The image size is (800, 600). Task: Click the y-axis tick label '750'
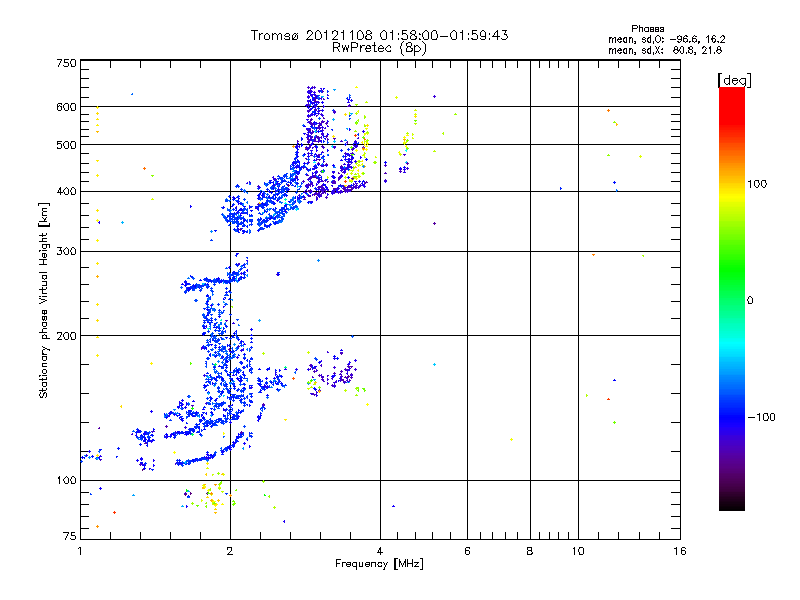point(66,63)
